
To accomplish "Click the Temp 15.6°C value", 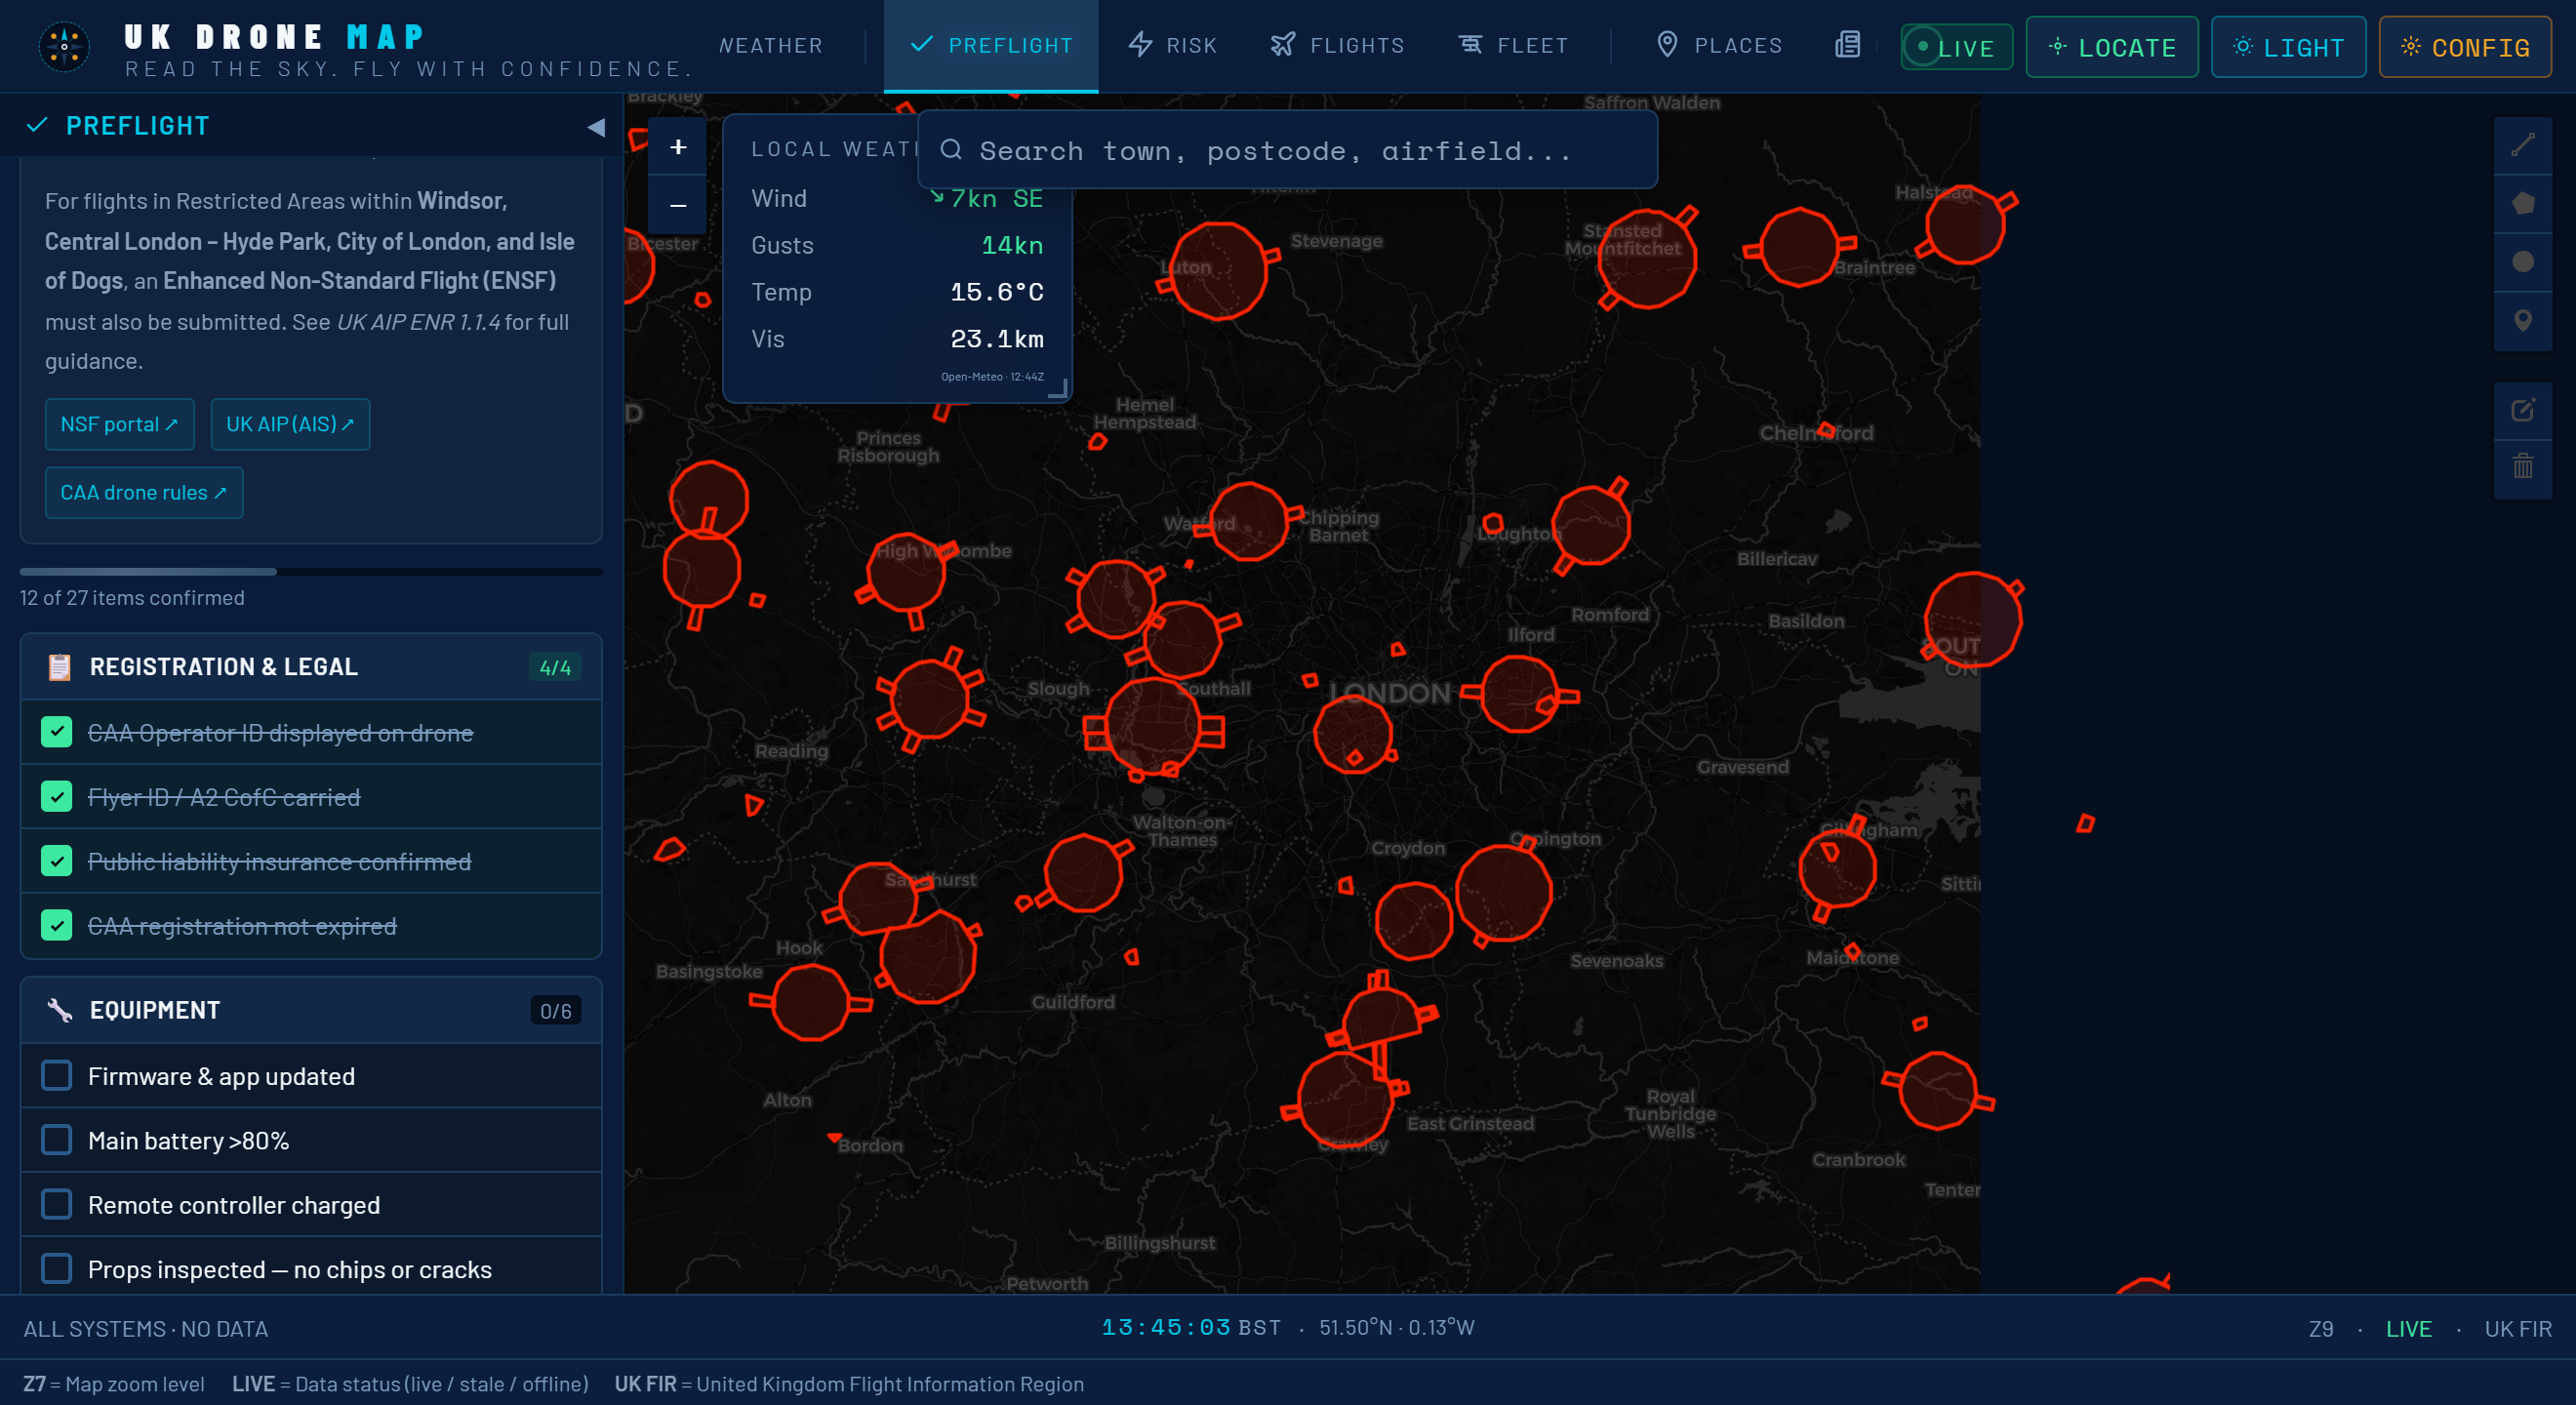I will (x=996, y=292).
